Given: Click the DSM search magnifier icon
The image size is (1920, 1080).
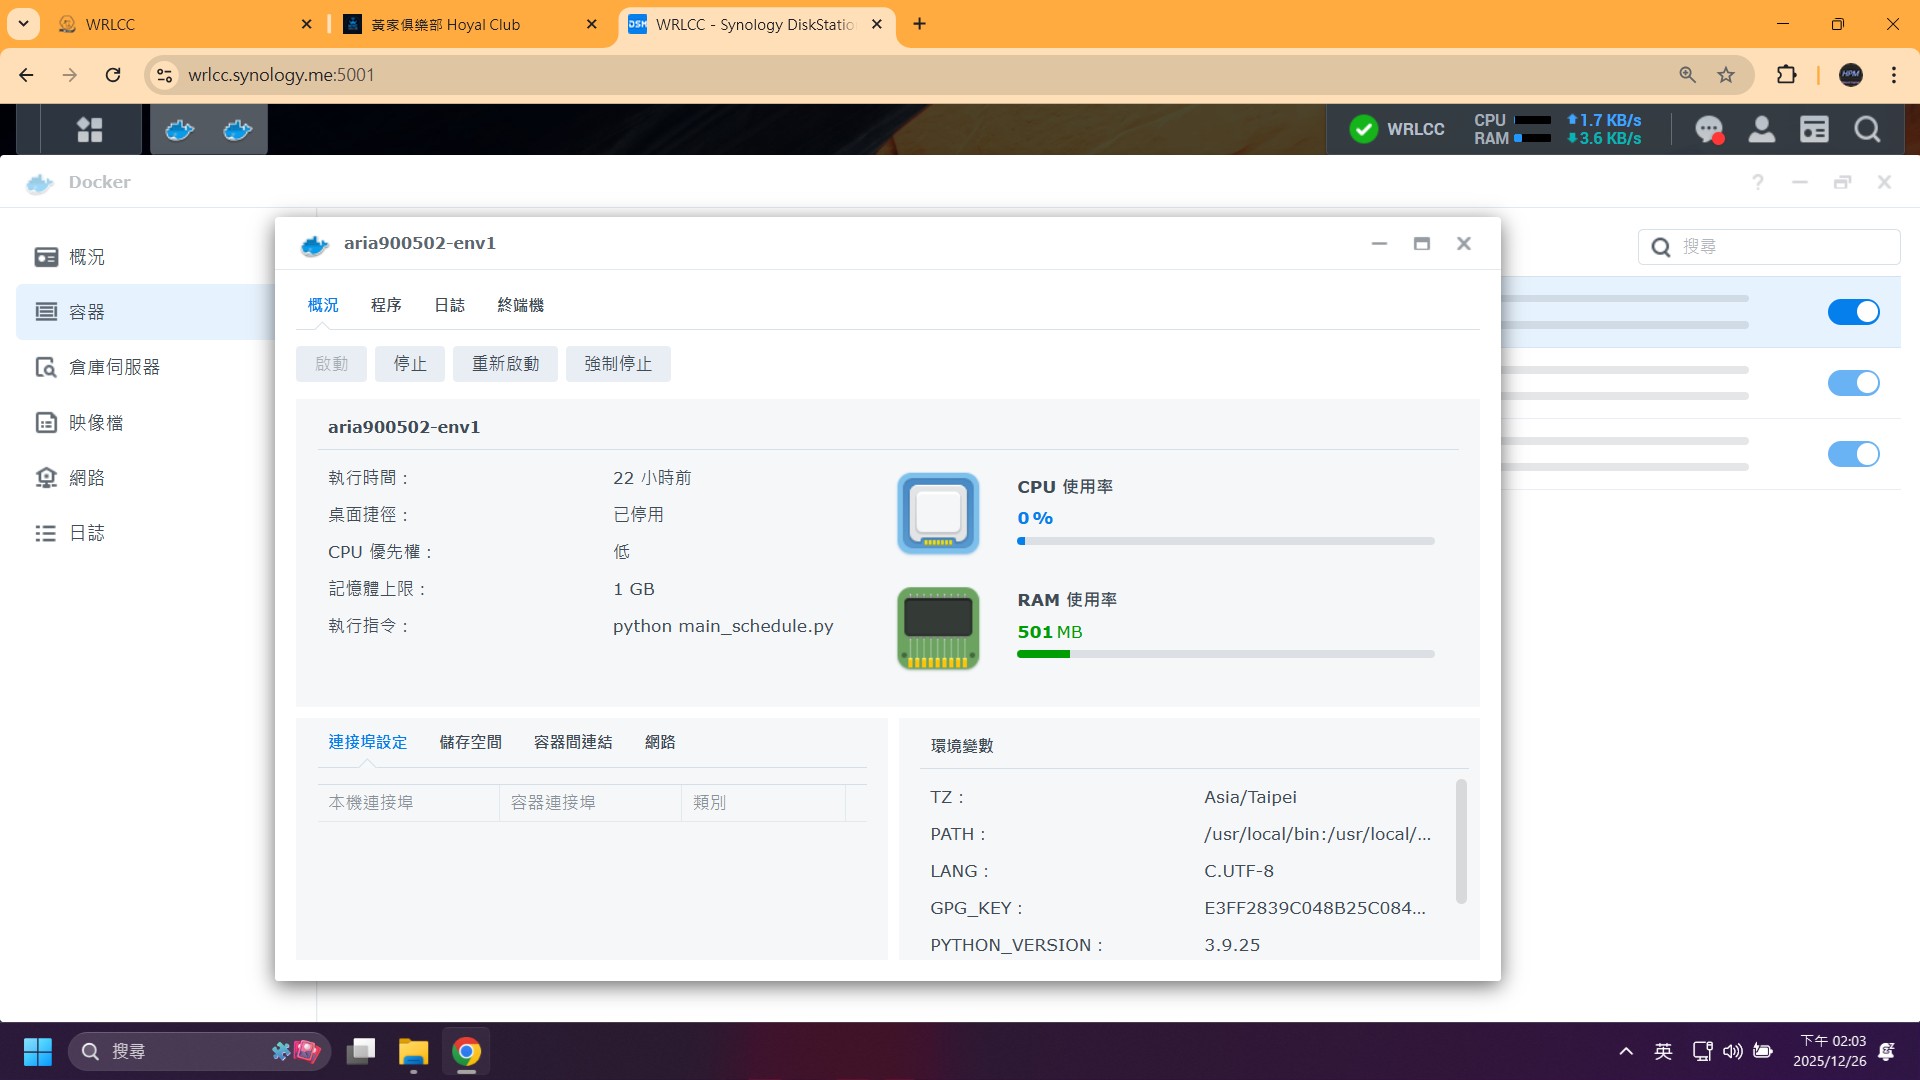Looking at the screenshot, I should click(x=1867, y=129).
